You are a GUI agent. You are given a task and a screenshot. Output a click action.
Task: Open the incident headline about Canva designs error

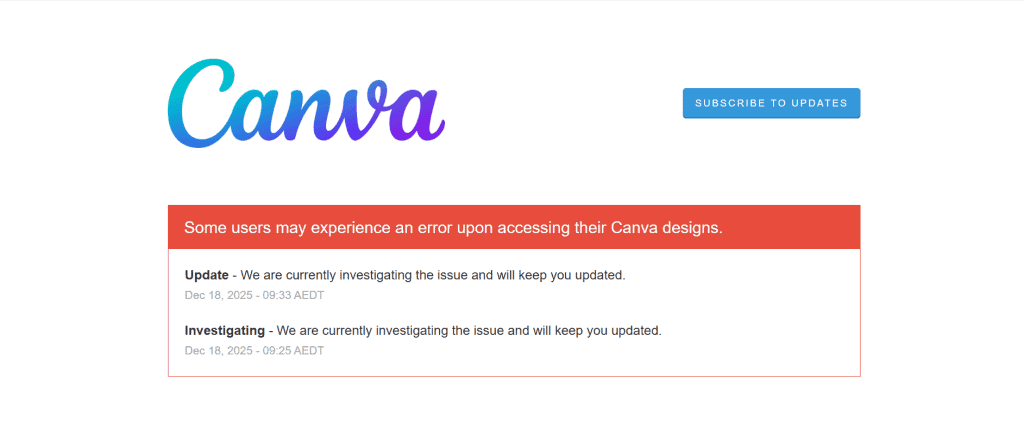452,227
